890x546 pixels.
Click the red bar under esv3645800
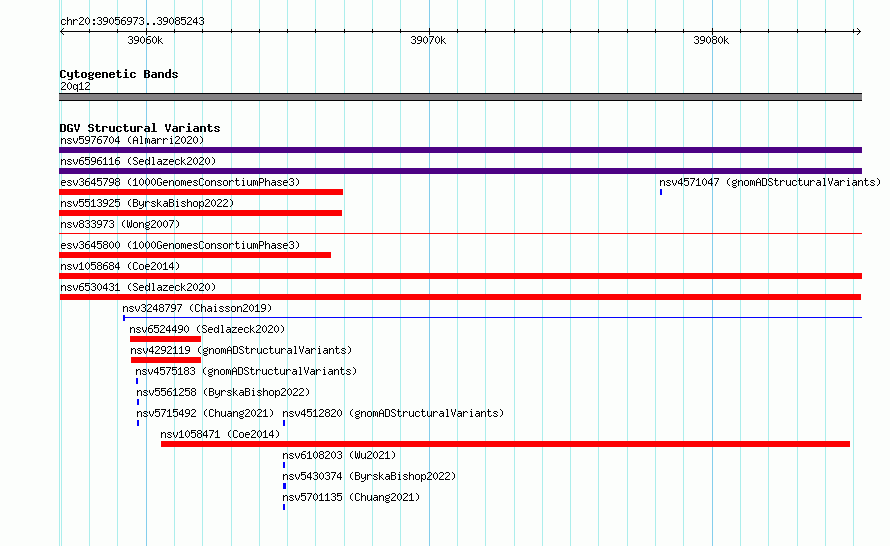[195, 255]
